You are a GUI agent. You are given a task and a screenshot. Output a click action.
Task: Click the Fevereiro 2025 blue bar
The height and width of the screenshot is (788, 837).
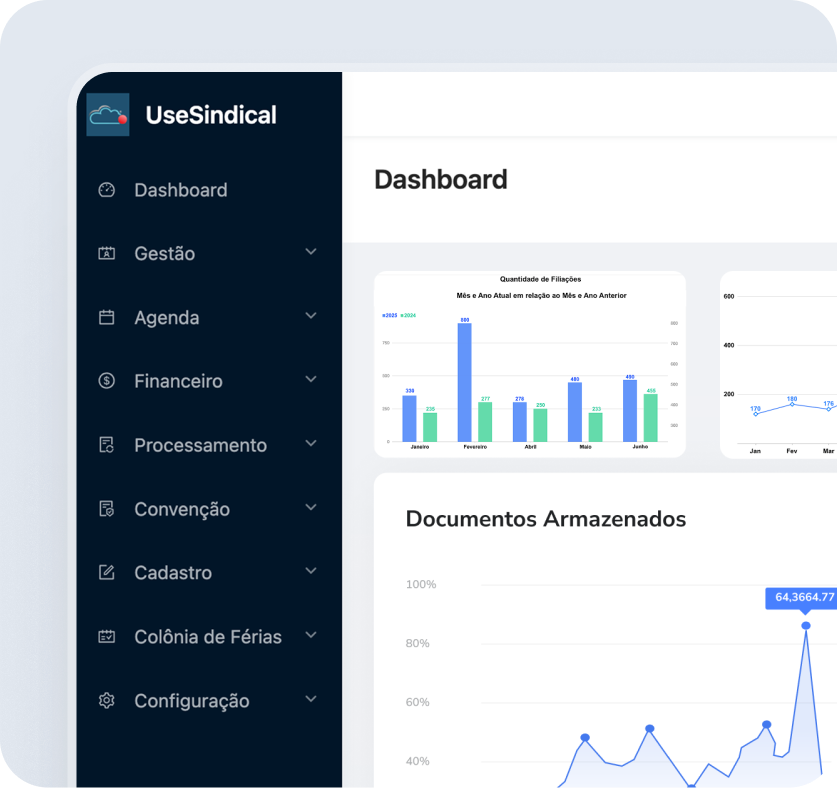(x=464, y=382)
